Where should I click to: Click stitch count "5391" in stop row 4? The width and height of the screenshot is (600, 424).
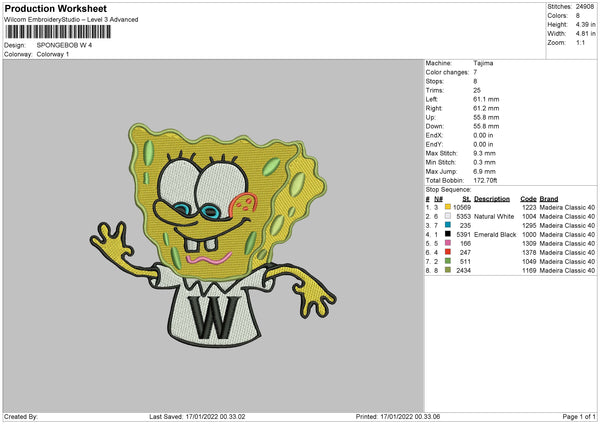(463, 235)
